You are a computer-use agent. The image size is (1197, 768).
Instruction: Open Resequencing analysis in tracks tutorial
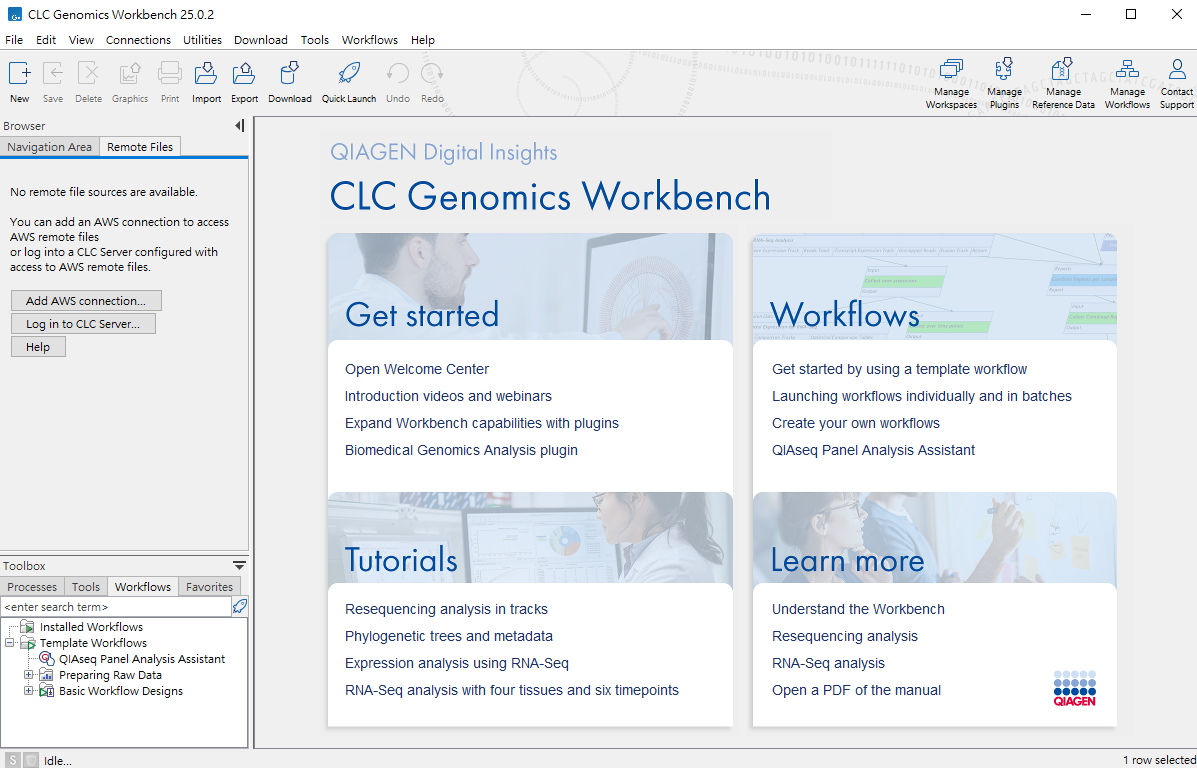[x=446, y=609]
